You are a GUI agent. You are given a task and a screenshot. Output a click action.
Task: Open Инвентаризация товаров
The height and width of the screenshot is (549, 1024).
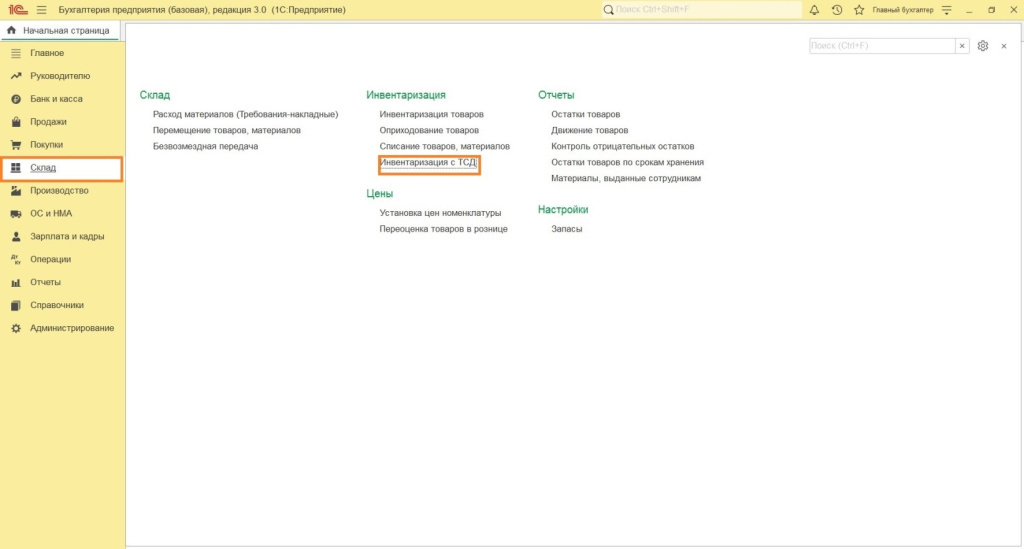[431, 114]
